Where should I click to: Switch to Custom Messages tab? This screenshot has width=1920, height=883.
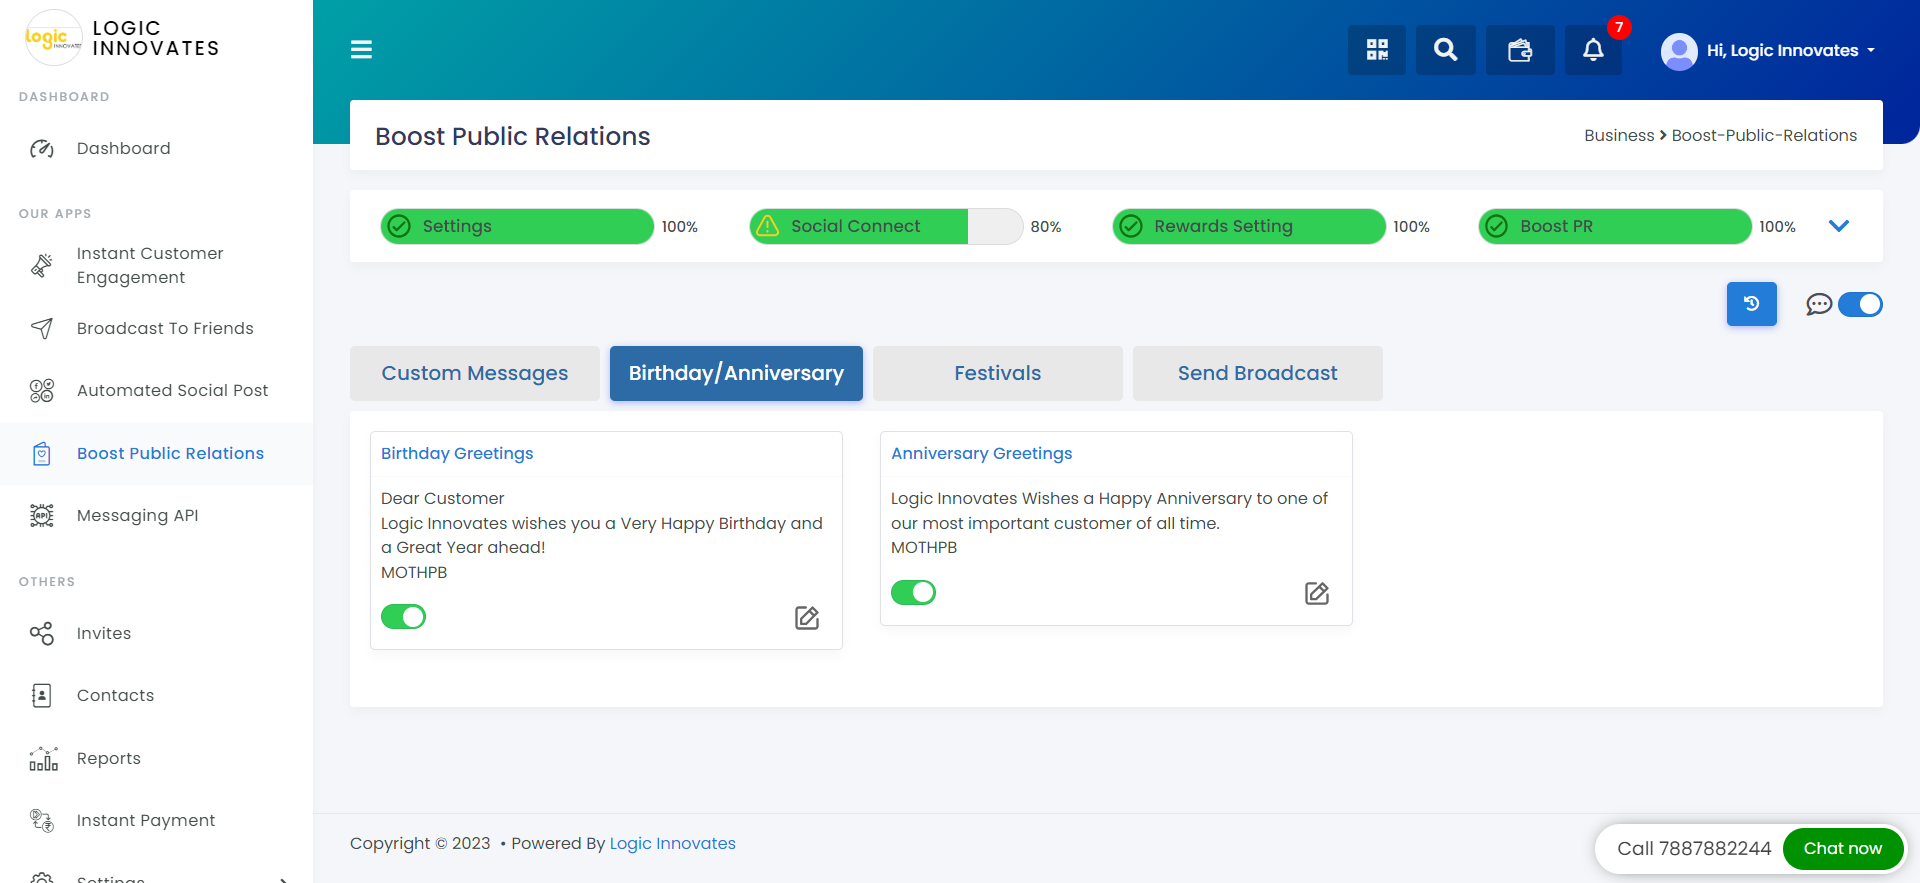[475, 374]
